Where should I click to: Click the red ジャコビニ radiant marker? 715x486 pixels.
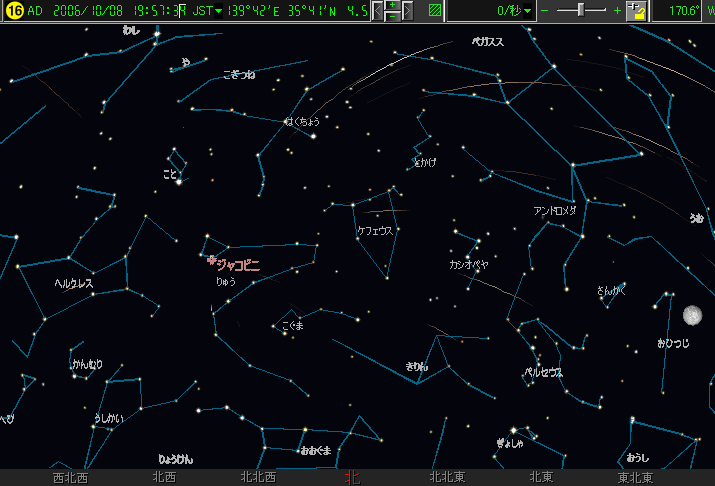[x=211, y=260]
